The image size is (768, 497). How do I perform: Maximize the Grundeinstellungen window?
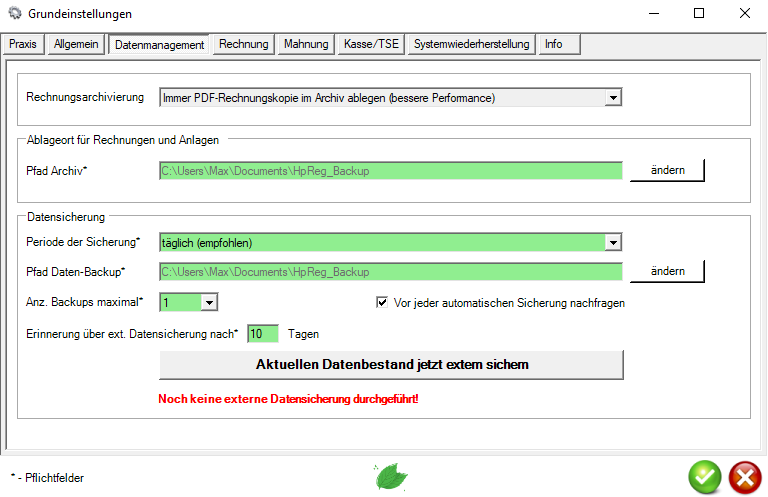(699, 13)
